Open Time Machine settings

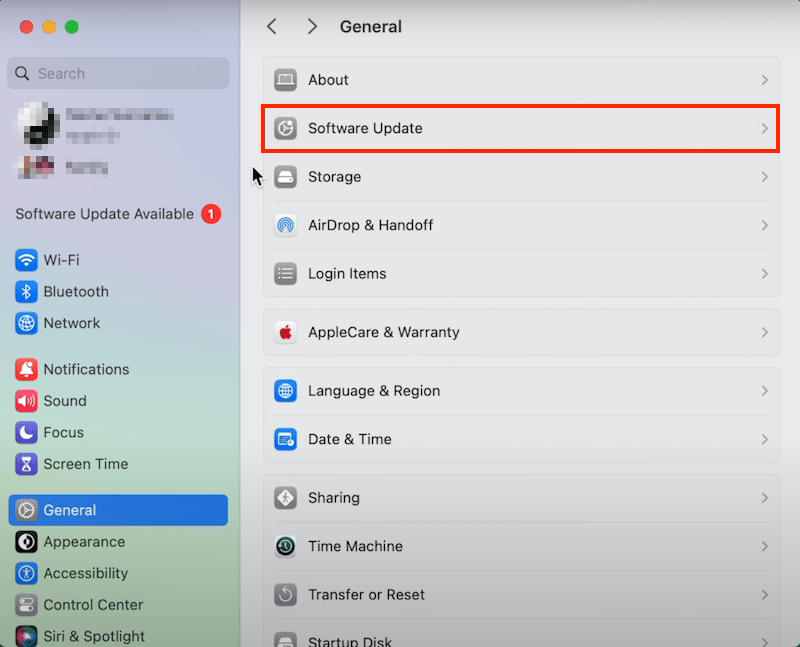pyautogui.click(x=520, y=546)
